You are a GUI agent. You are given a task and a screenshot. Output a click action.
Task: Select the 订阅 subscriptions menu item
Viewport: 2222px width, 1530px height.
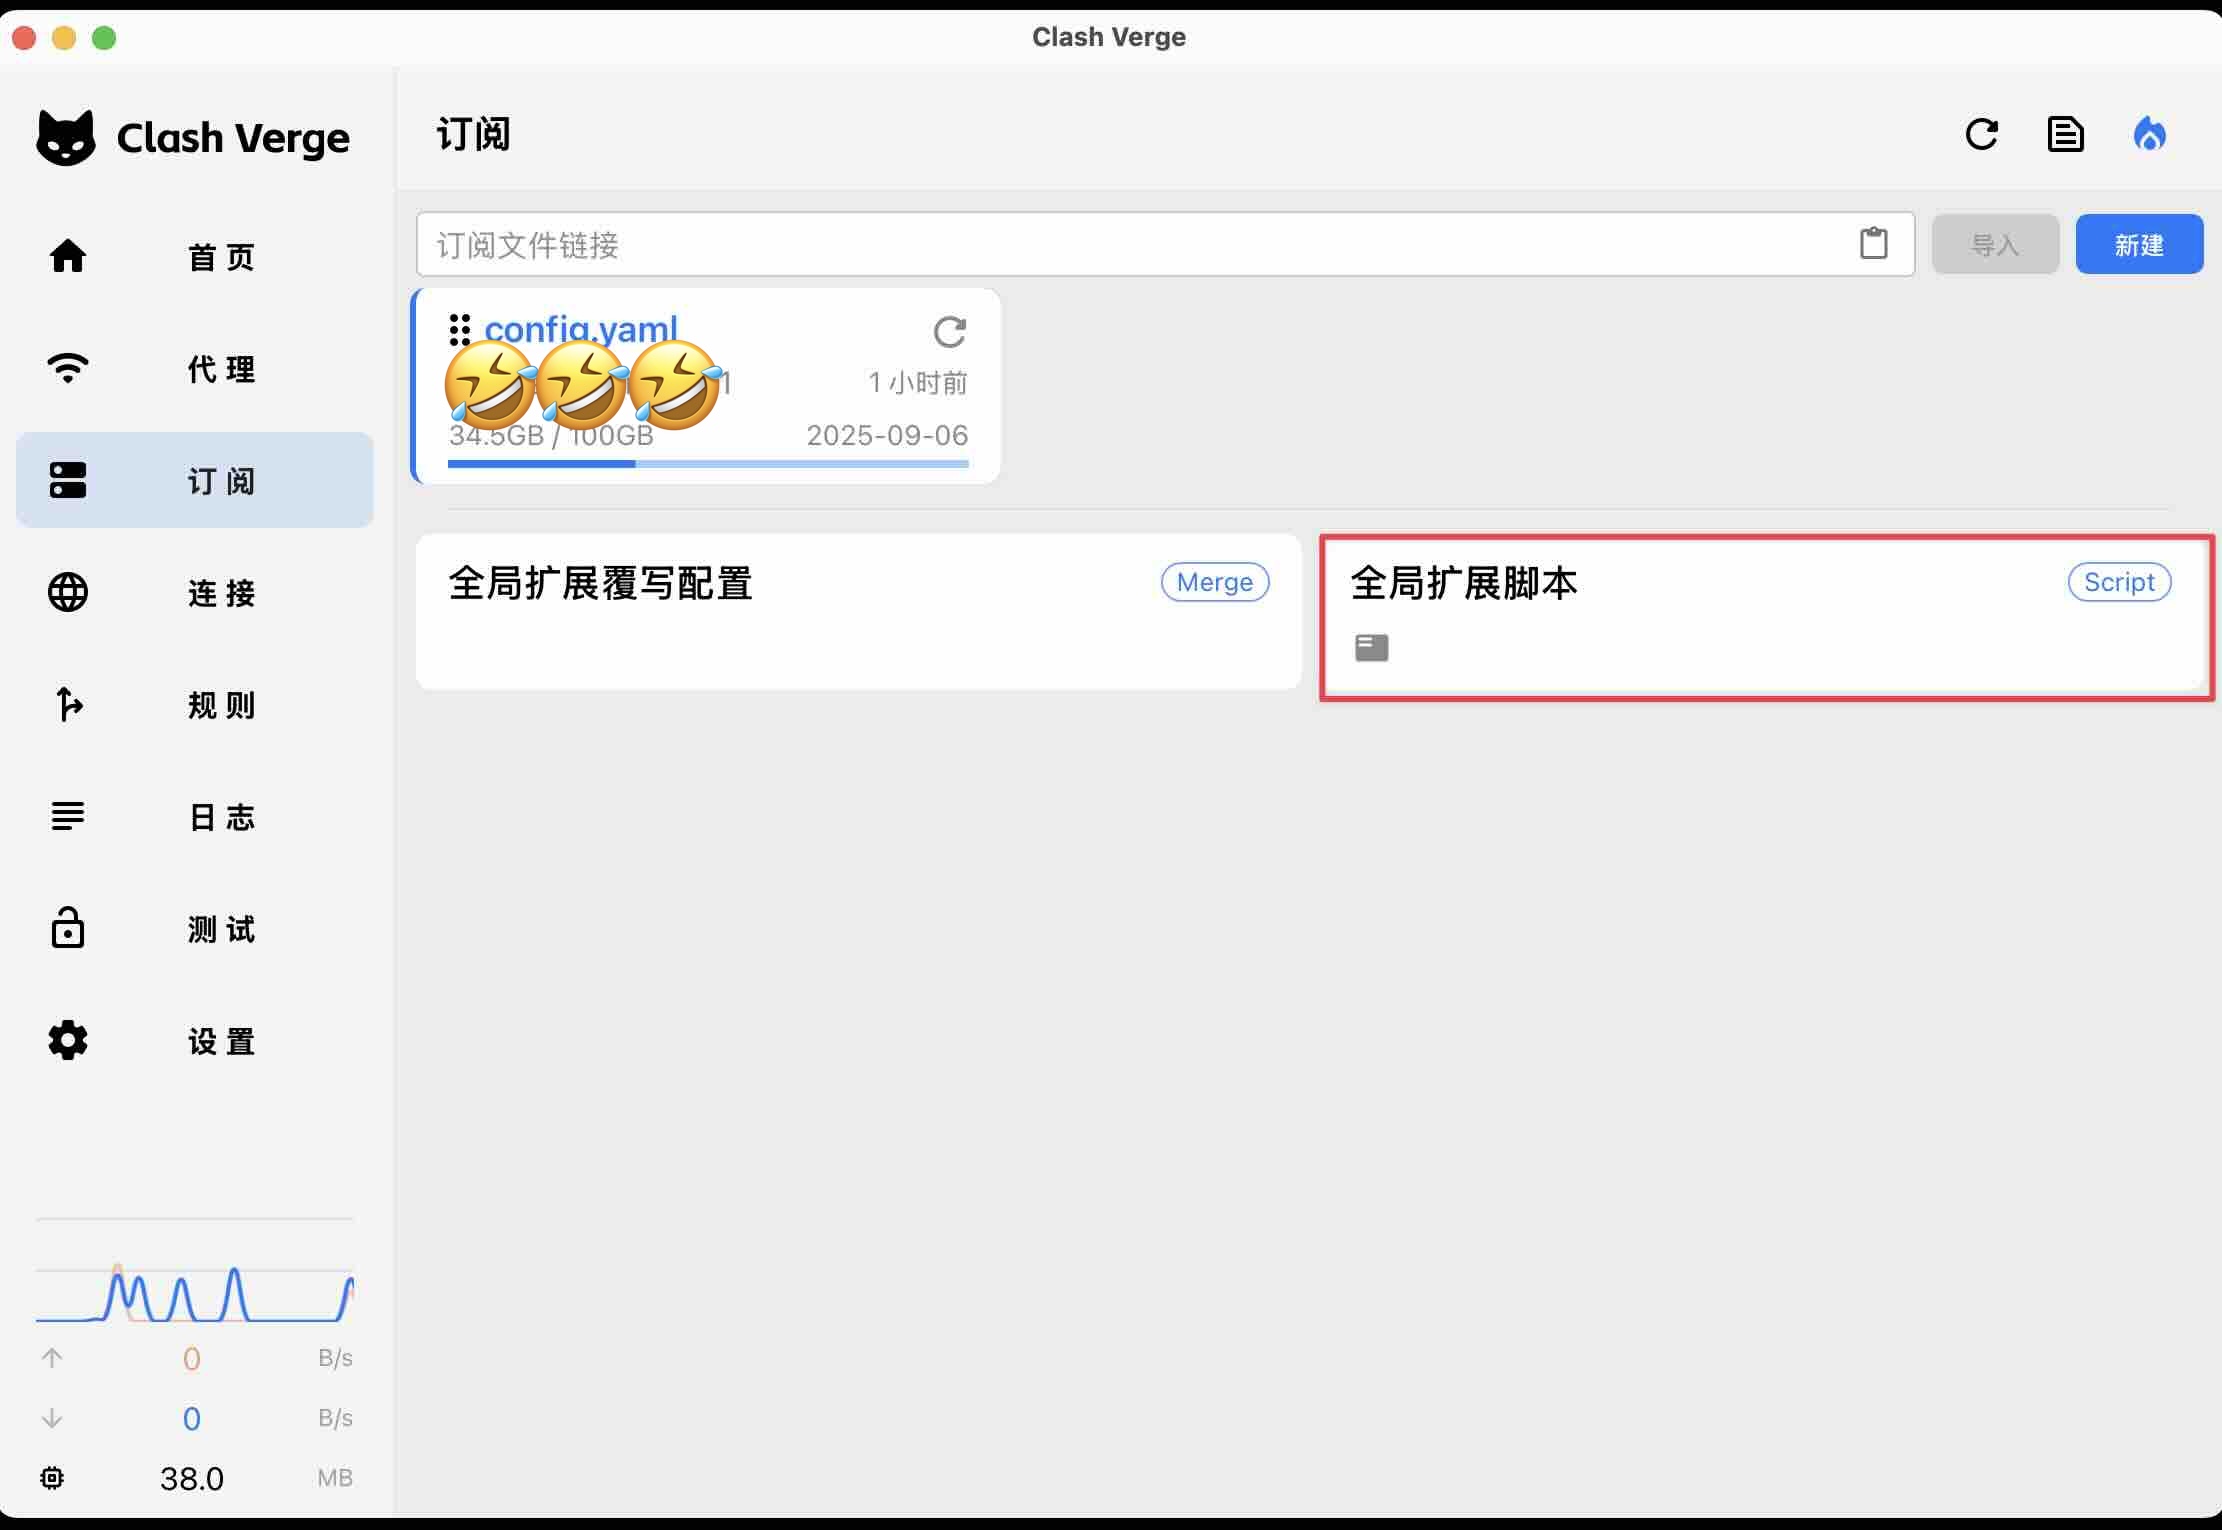pos(195,481)
